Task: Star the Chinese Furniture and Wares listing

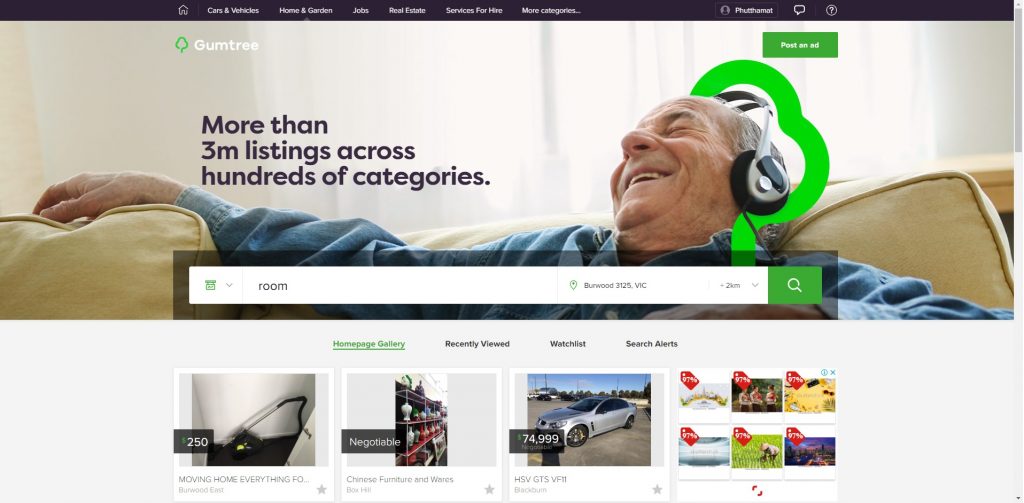Action: click(x=489, y=489)
